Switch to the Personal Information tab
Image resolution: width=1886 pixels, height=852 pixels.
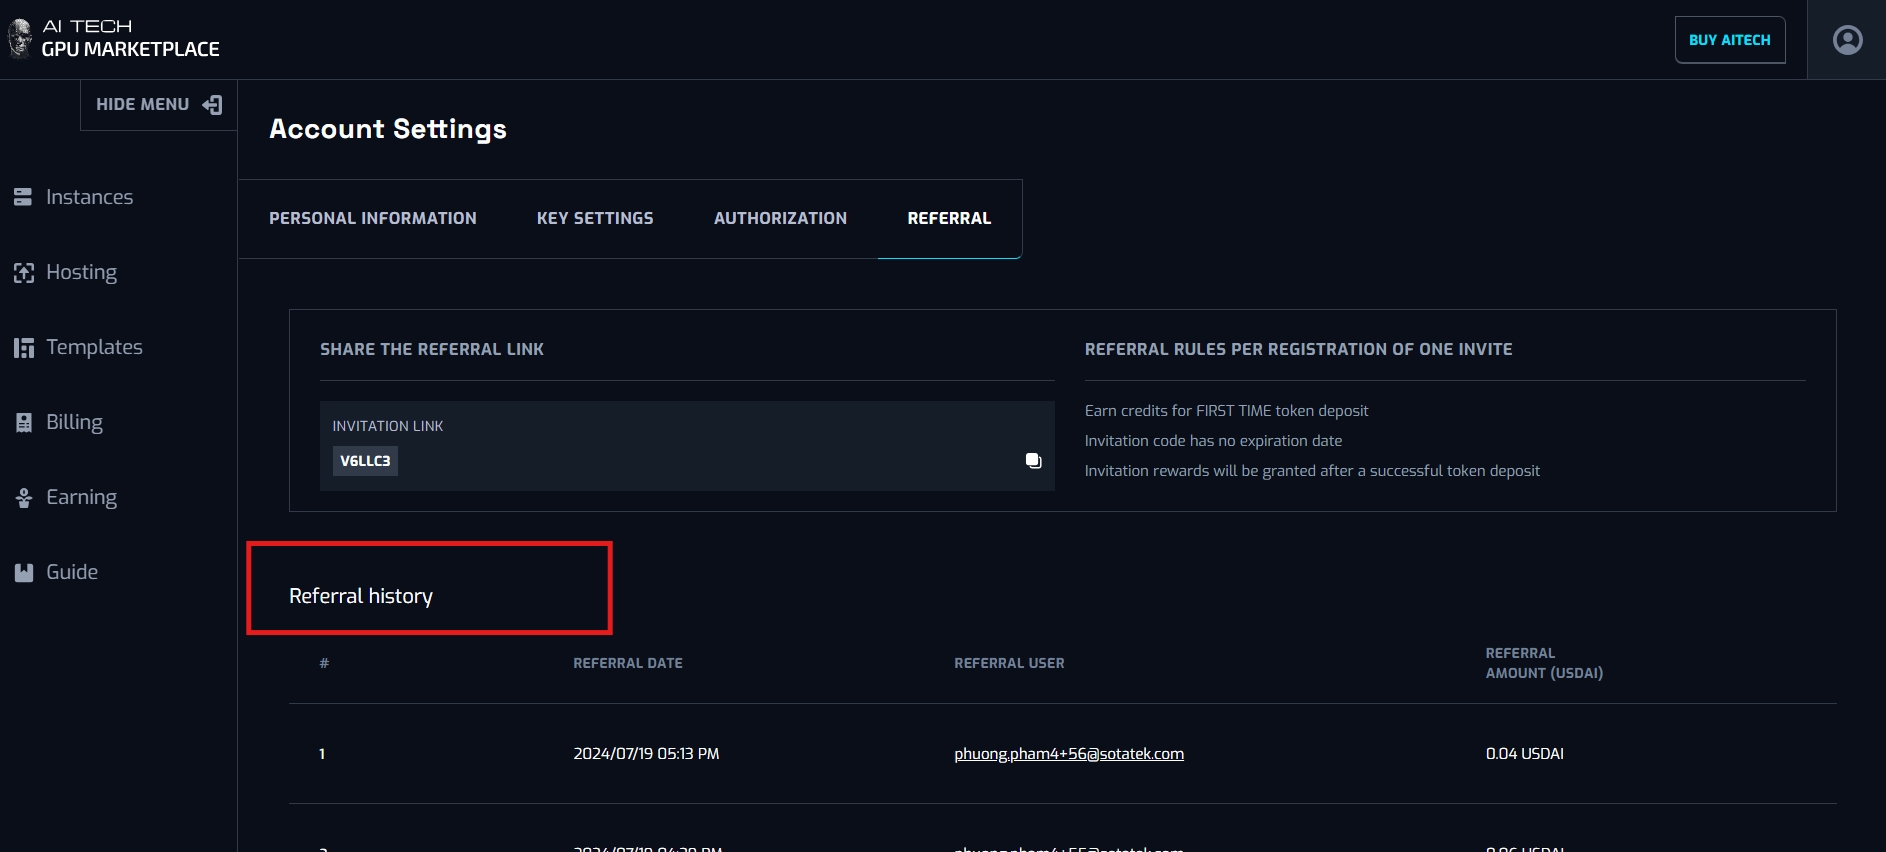click(x=372, y=218)
